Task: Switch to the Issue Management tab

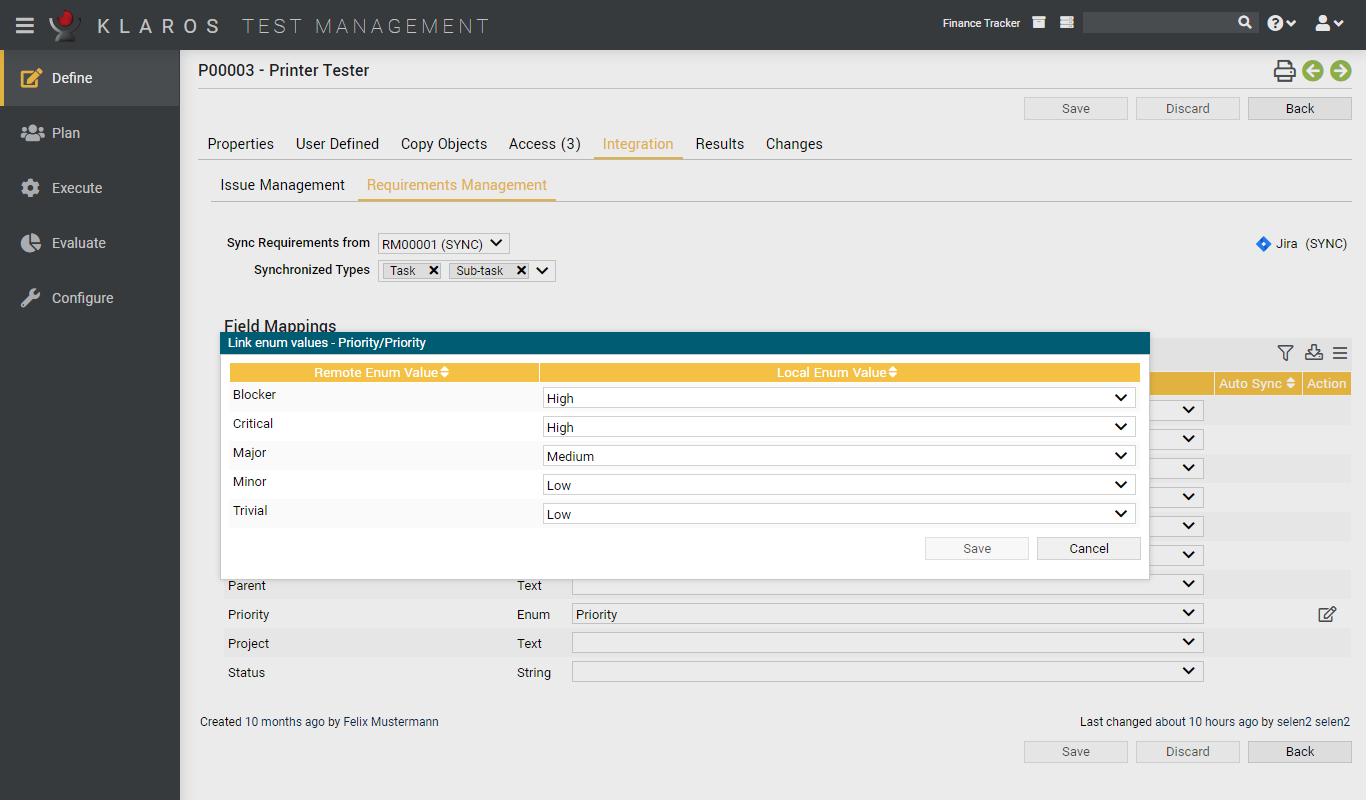Action: (x=282, y=185)
